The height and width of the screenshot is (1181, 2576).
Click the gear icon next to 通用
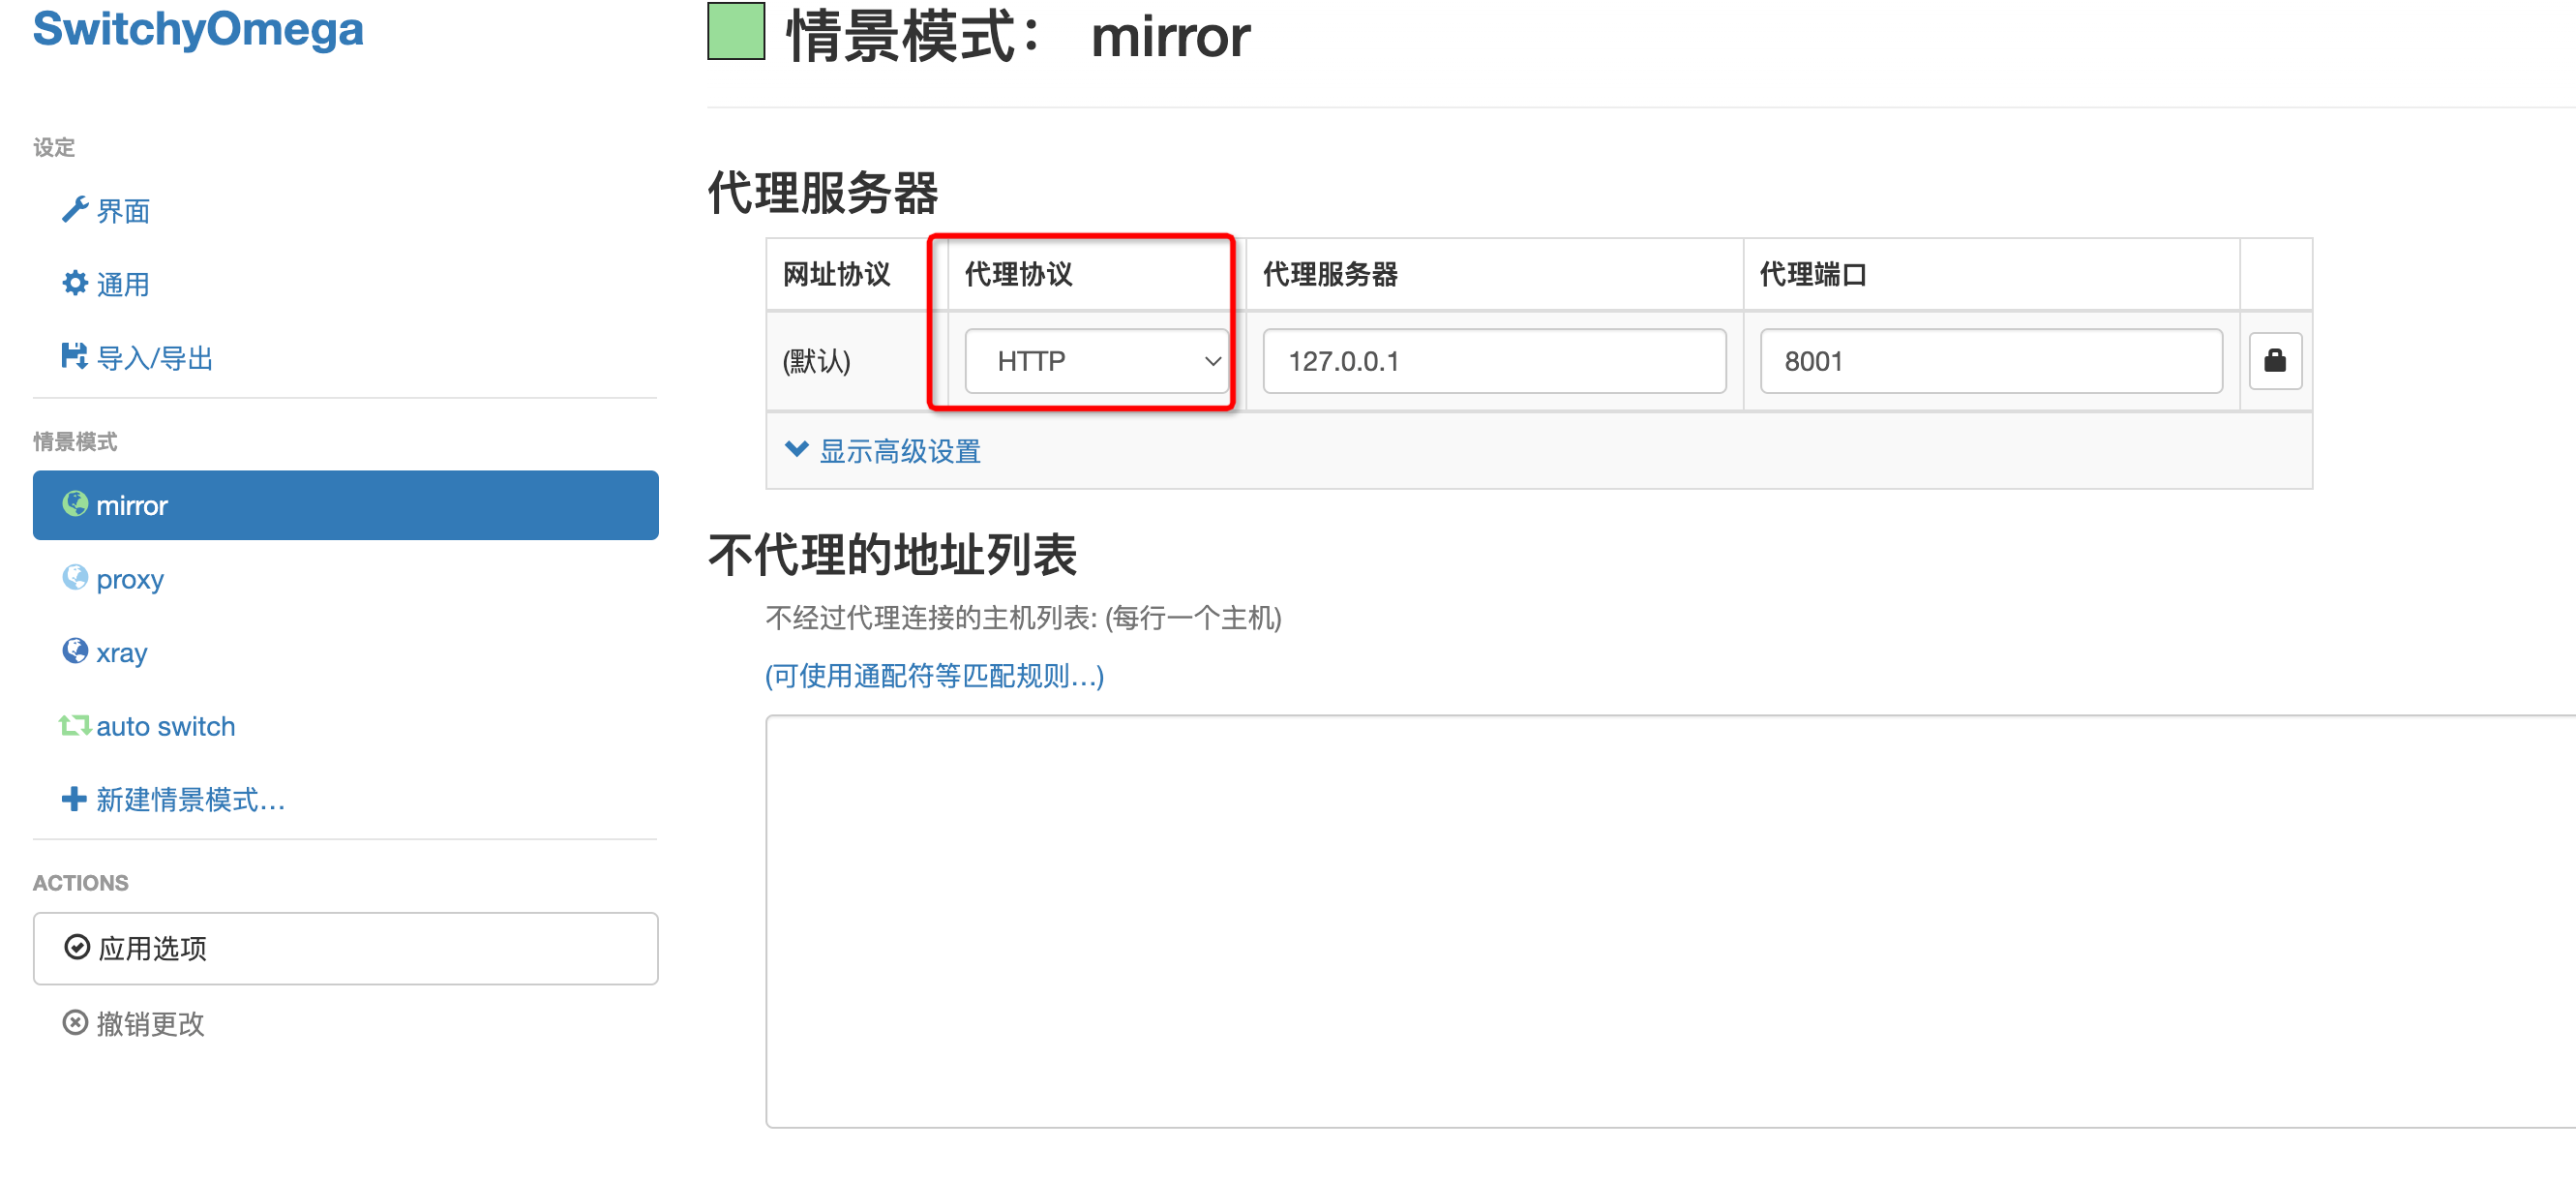[74, 284]
